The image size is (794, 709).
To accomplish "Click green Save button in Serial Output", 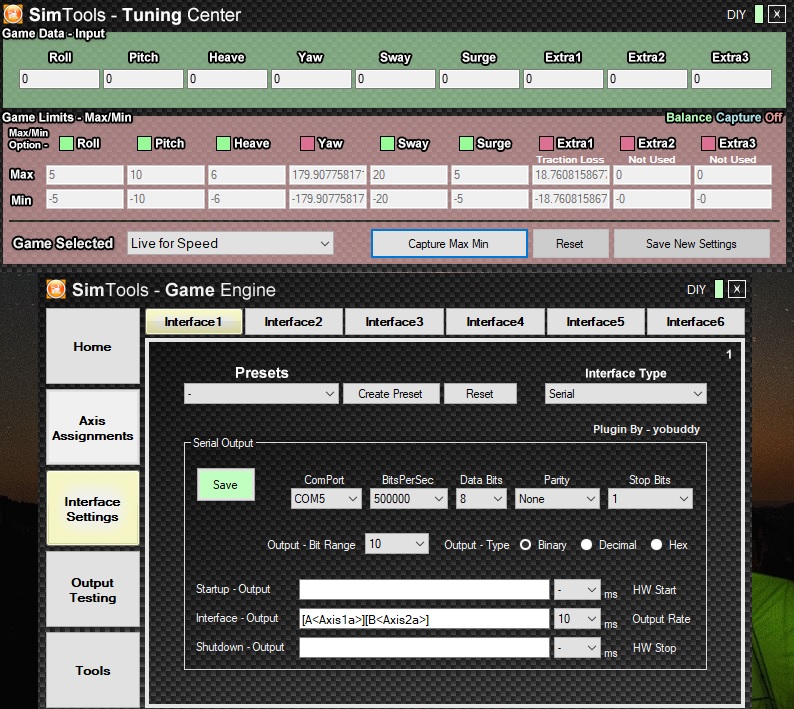I will [x=225, y=485].
